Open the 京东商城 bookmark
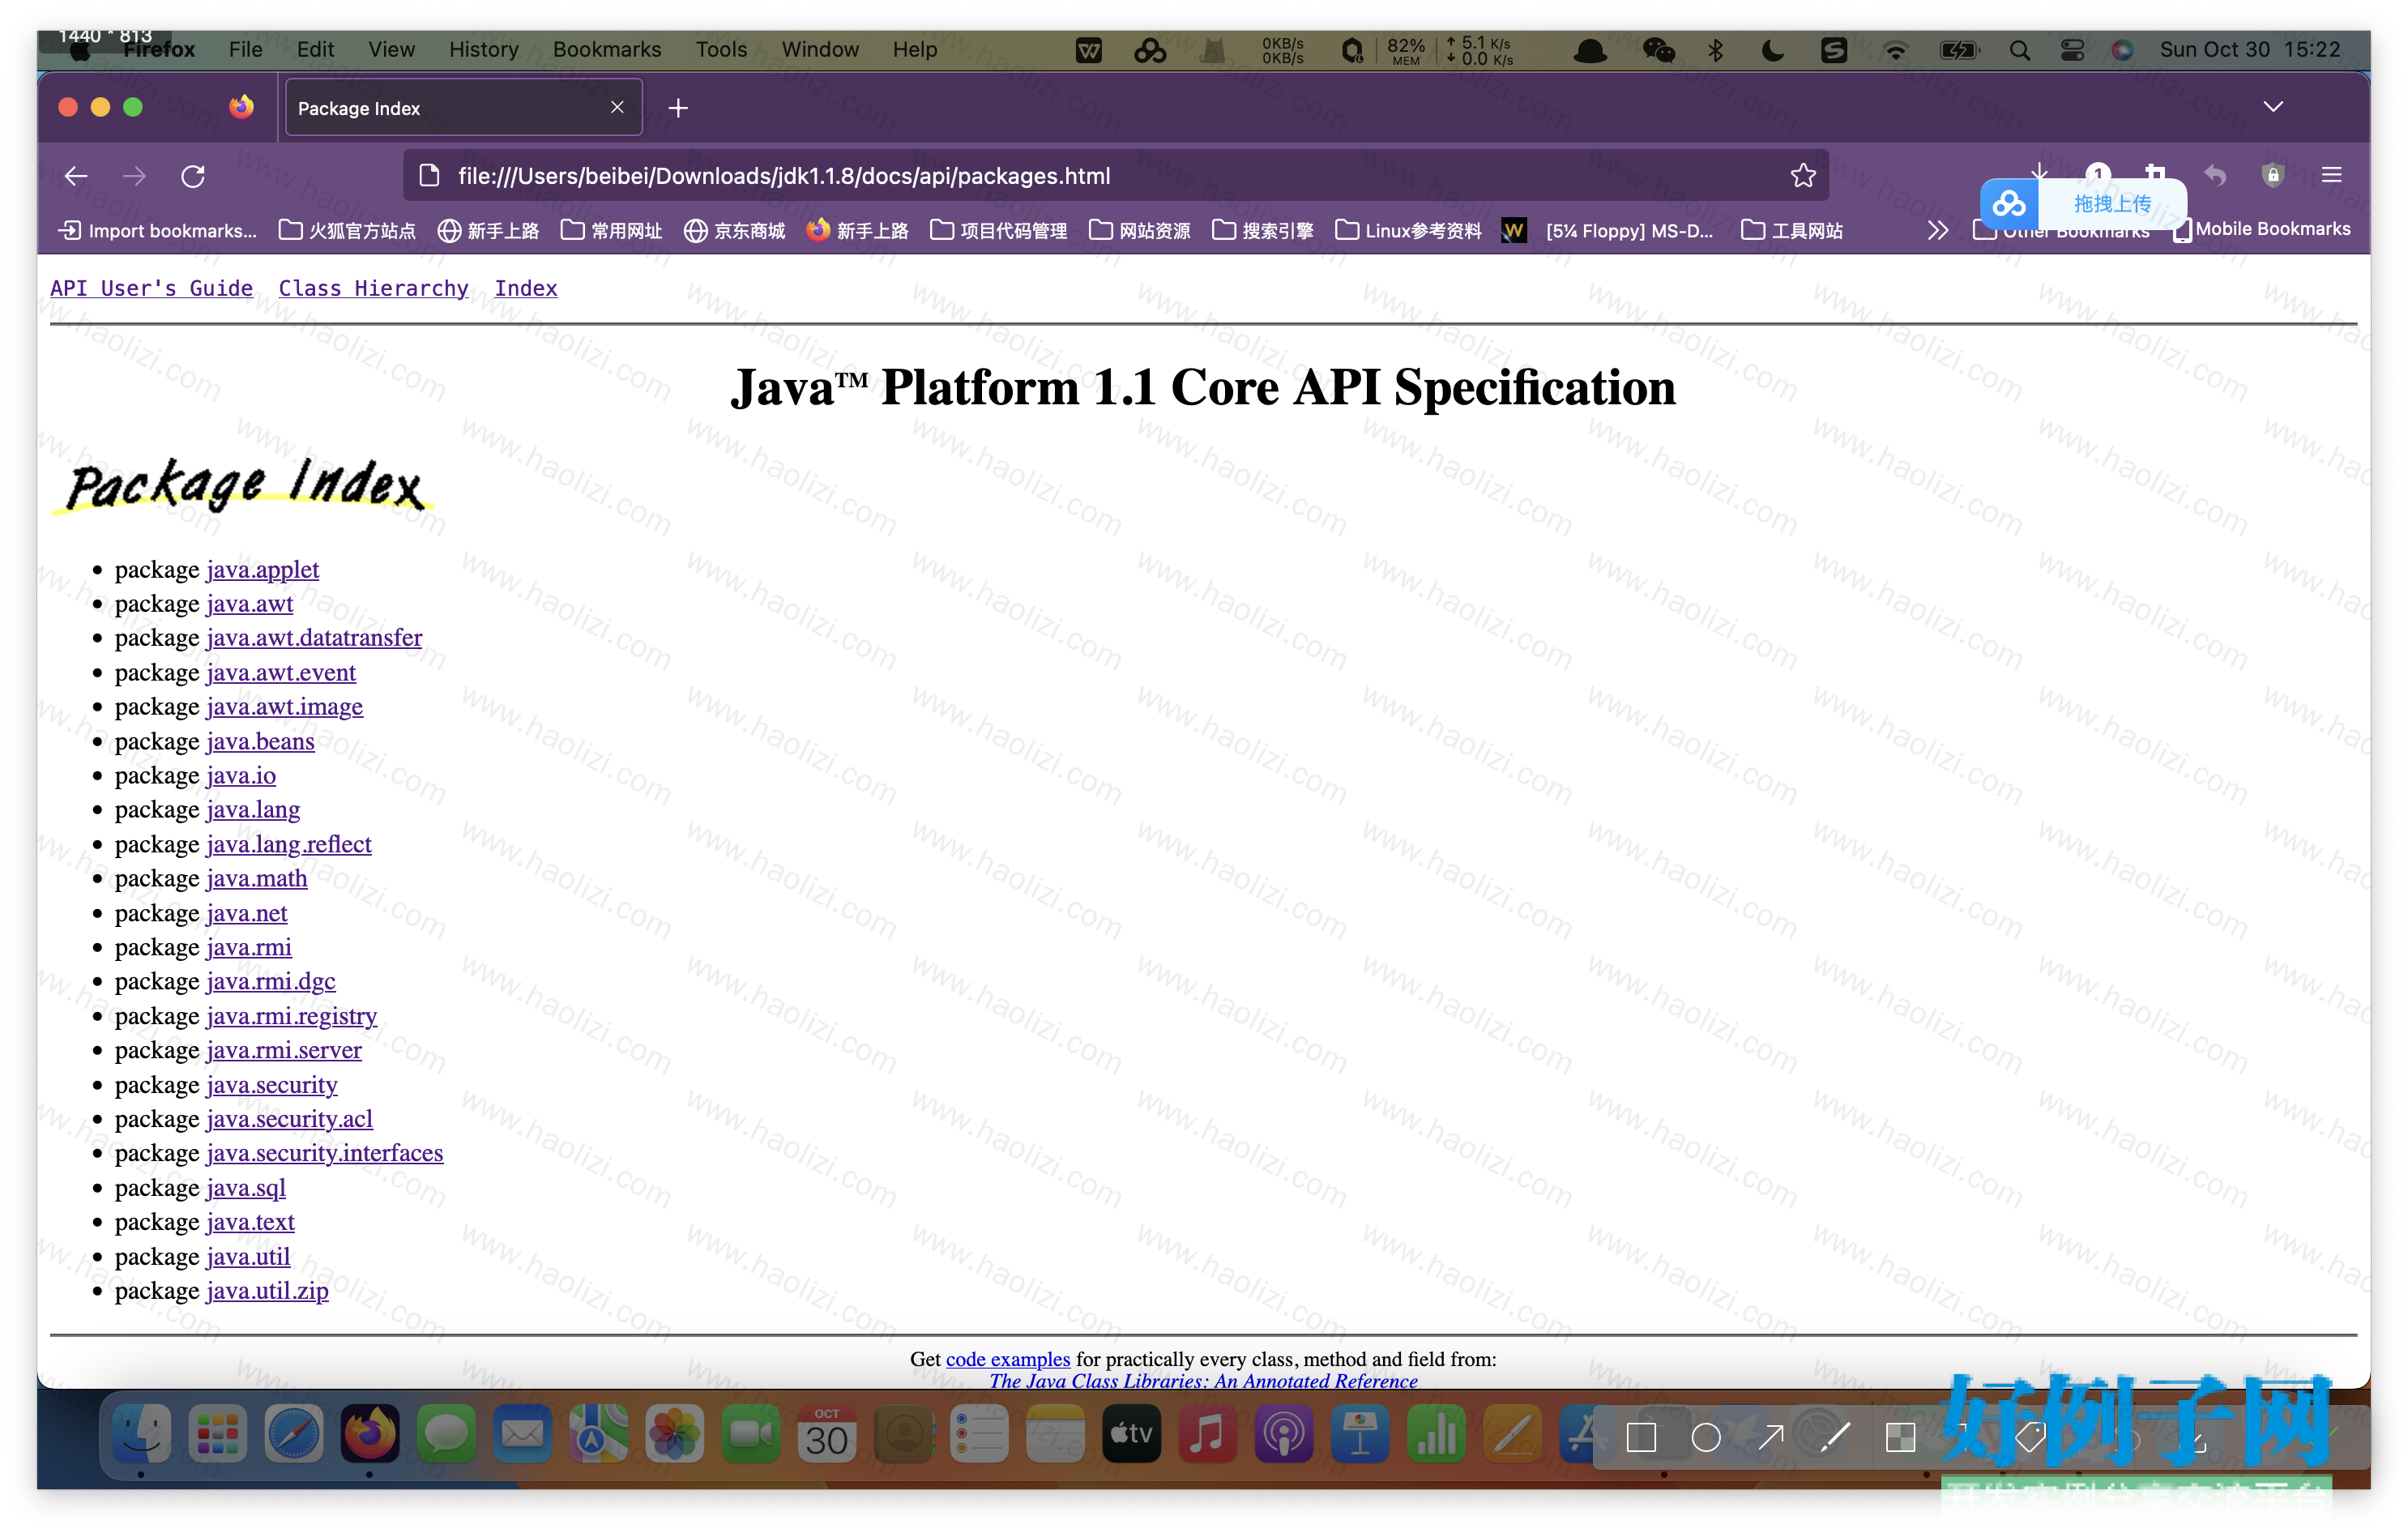Image resolution: width=2408 pixels, height=1533 pixels. pyautogui.click(x=734, y=231)
